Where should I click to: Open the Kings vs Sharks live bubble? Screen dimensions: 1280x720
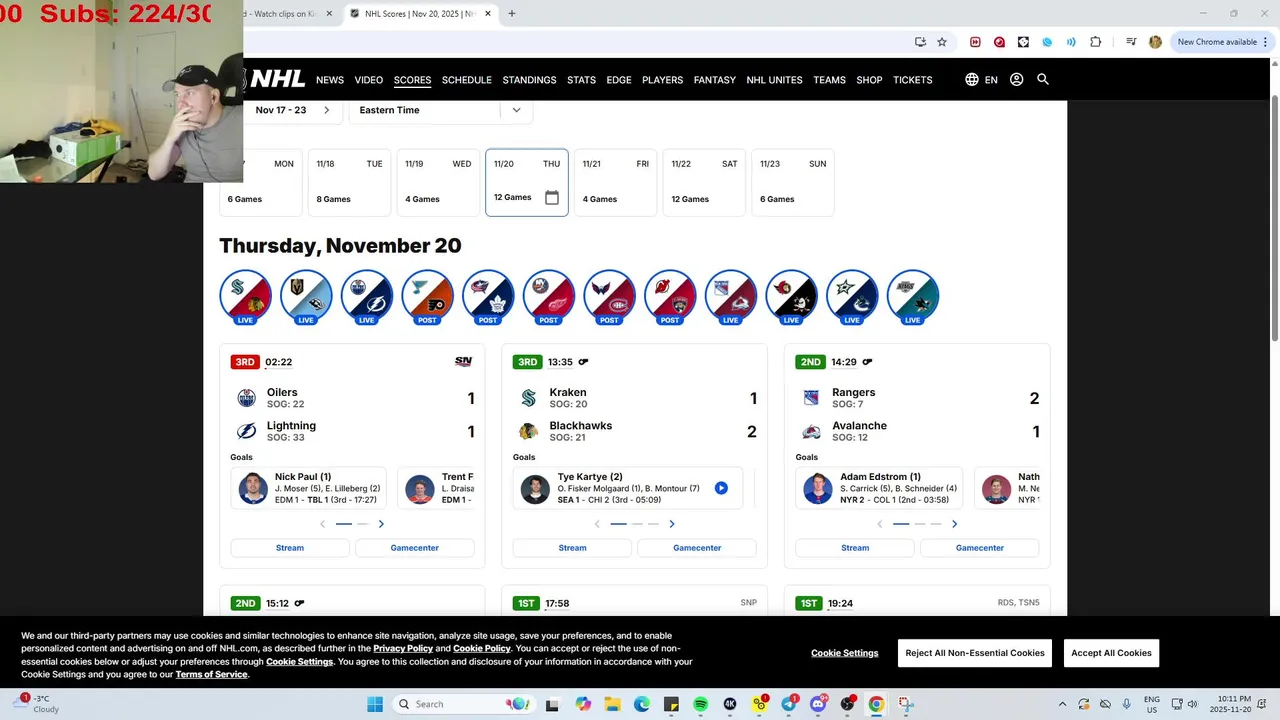pos(913,296)
